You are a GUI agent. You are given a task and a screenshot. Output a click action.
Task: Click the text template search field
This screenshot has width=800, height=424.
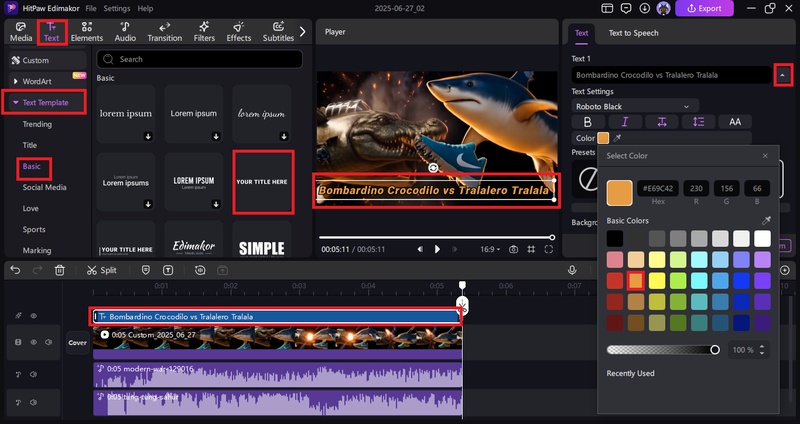(195, 59)
